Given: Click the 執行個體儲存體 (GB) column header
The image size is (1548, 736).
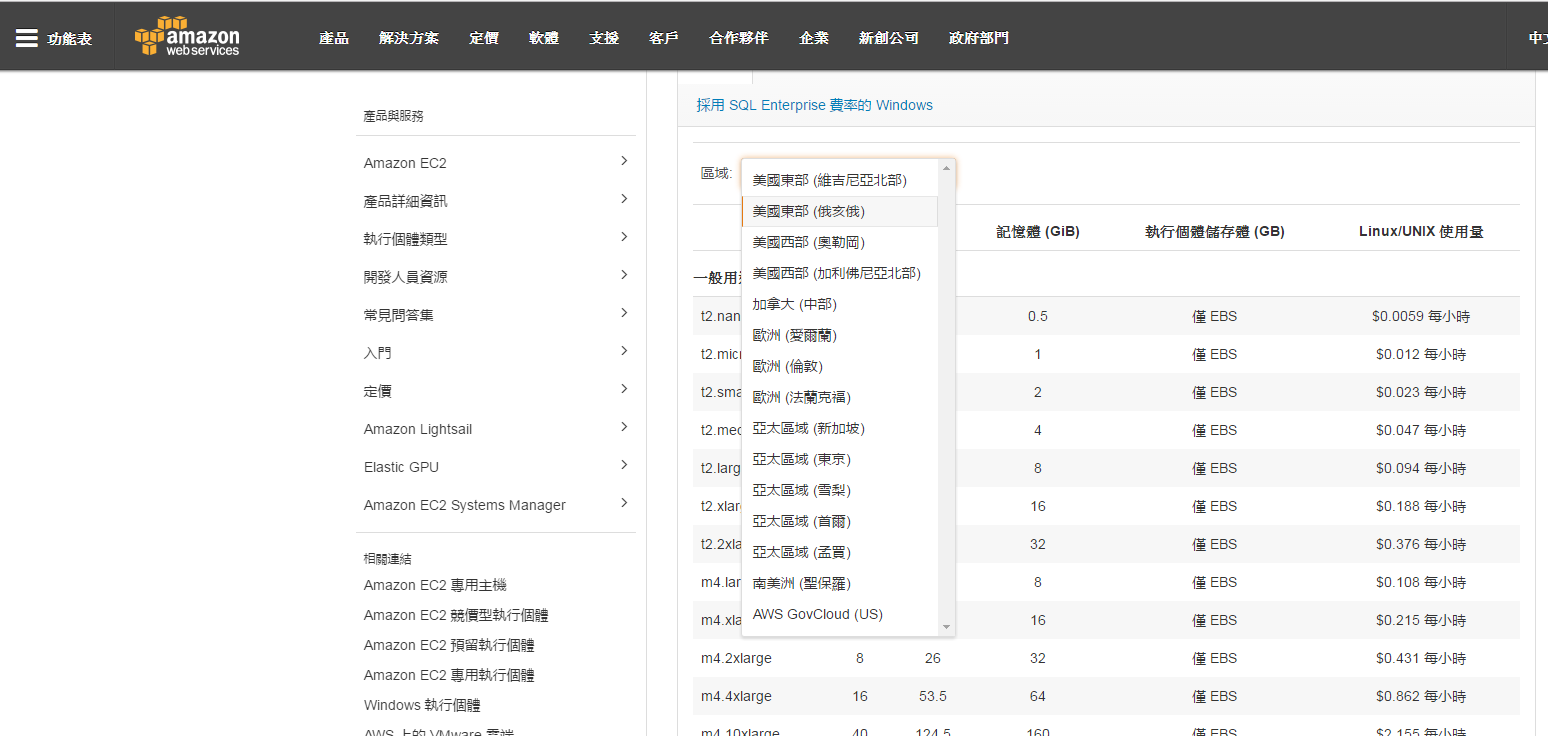Looking at the screenshot, I should 1215,231.
